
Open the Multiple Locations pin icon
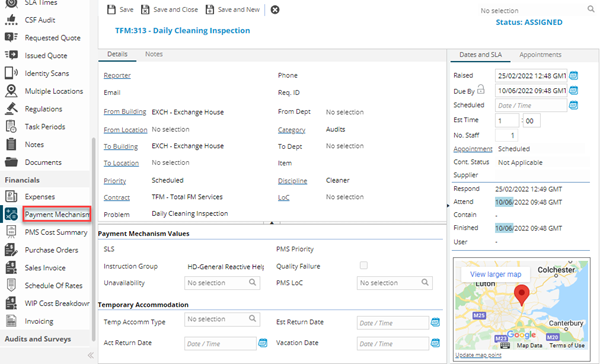coord(11,91)
